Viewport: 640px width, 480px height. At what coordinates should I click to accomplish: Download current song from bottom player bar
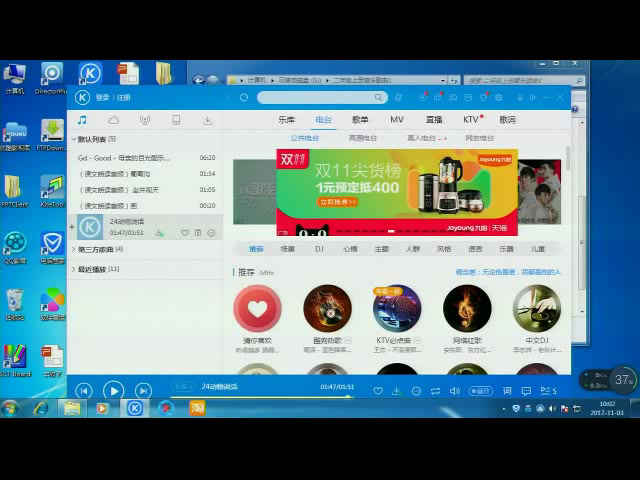(x=396, y=391)
